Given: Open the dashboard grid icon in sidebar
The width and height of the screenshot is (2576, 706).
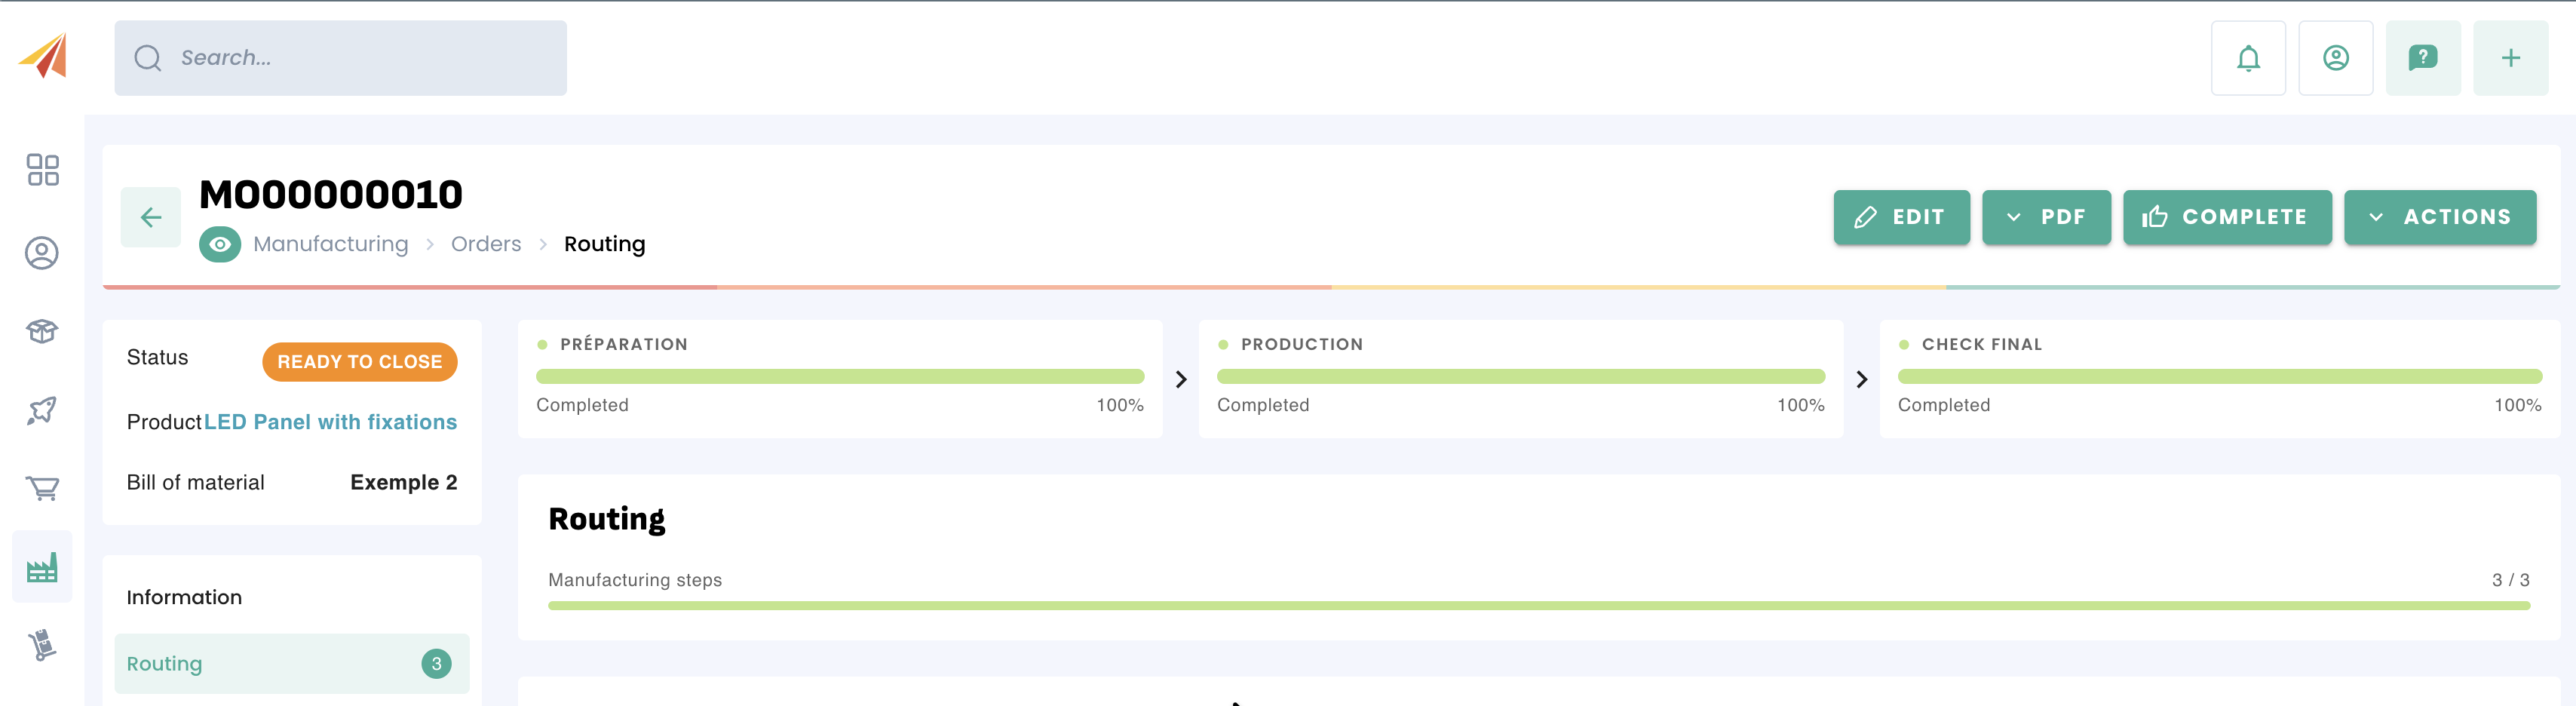Looking at the screenshot, I should [x=42, y=169].
